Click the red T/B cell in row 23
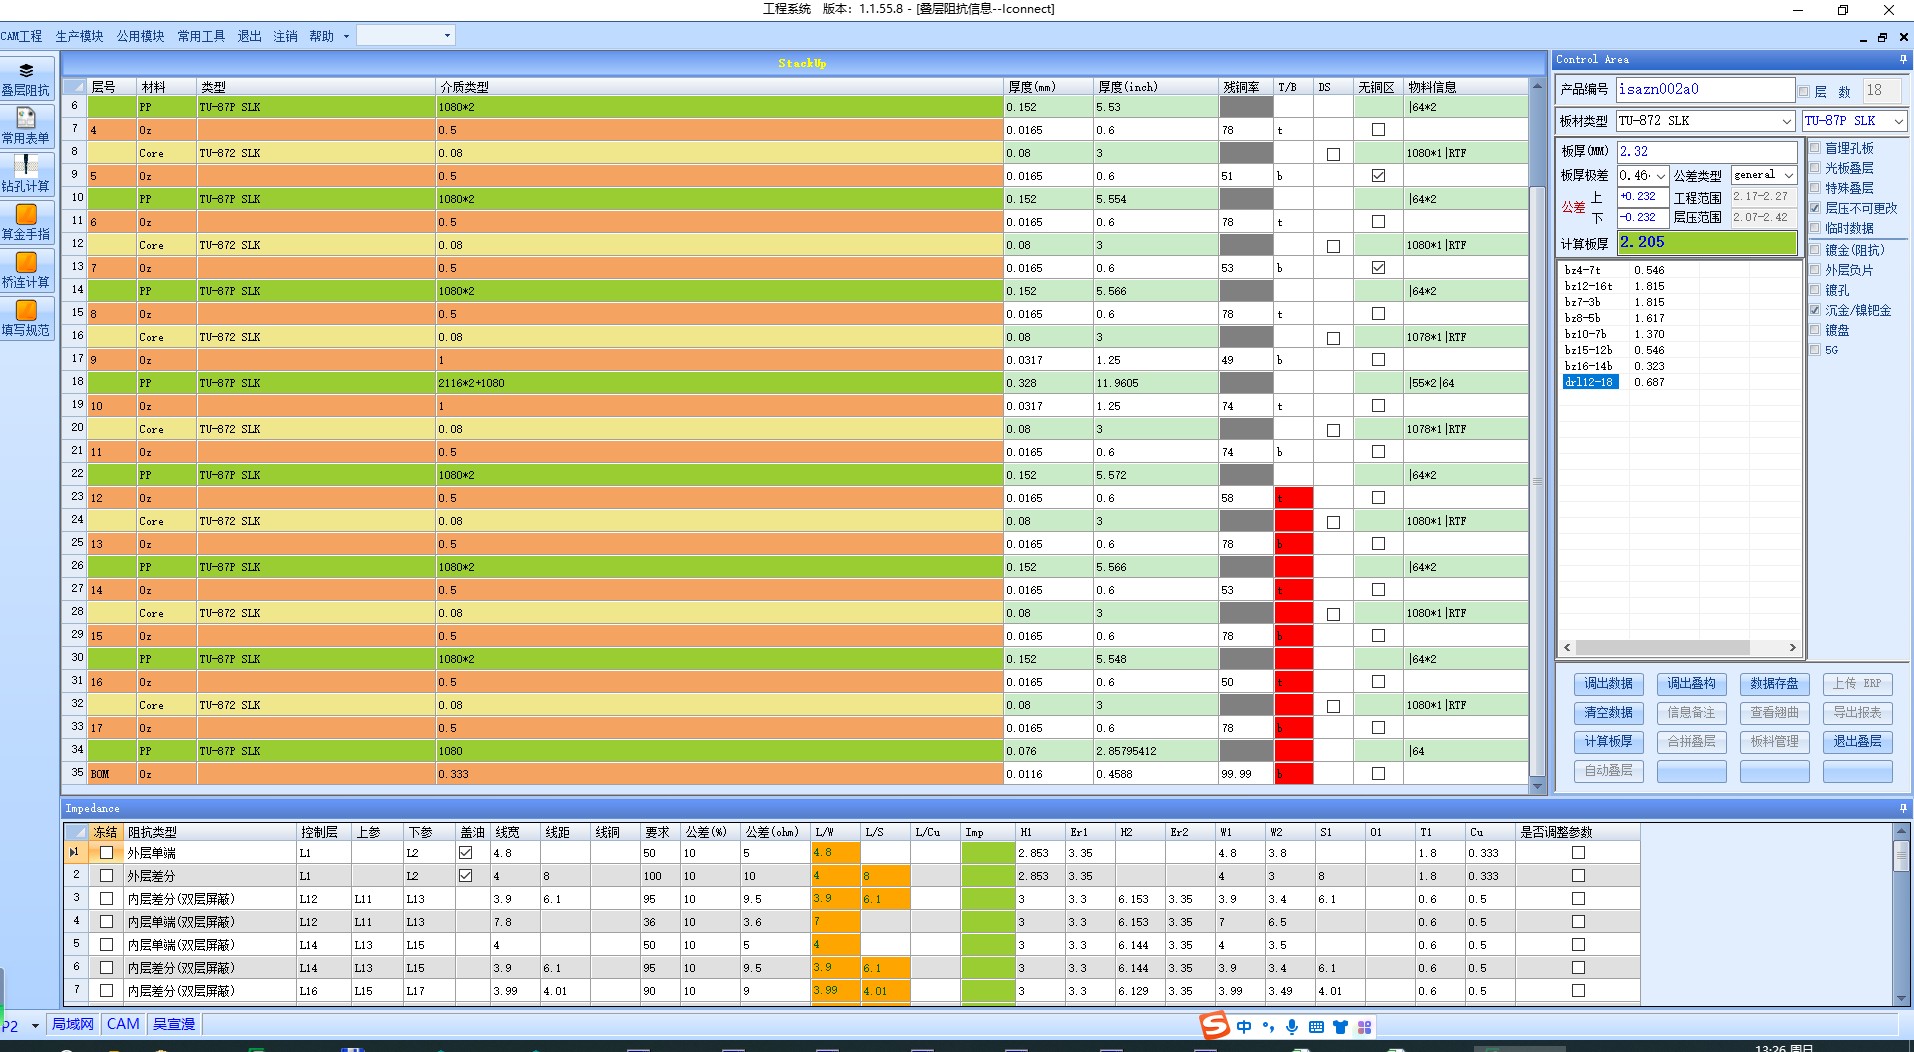 1293,498
